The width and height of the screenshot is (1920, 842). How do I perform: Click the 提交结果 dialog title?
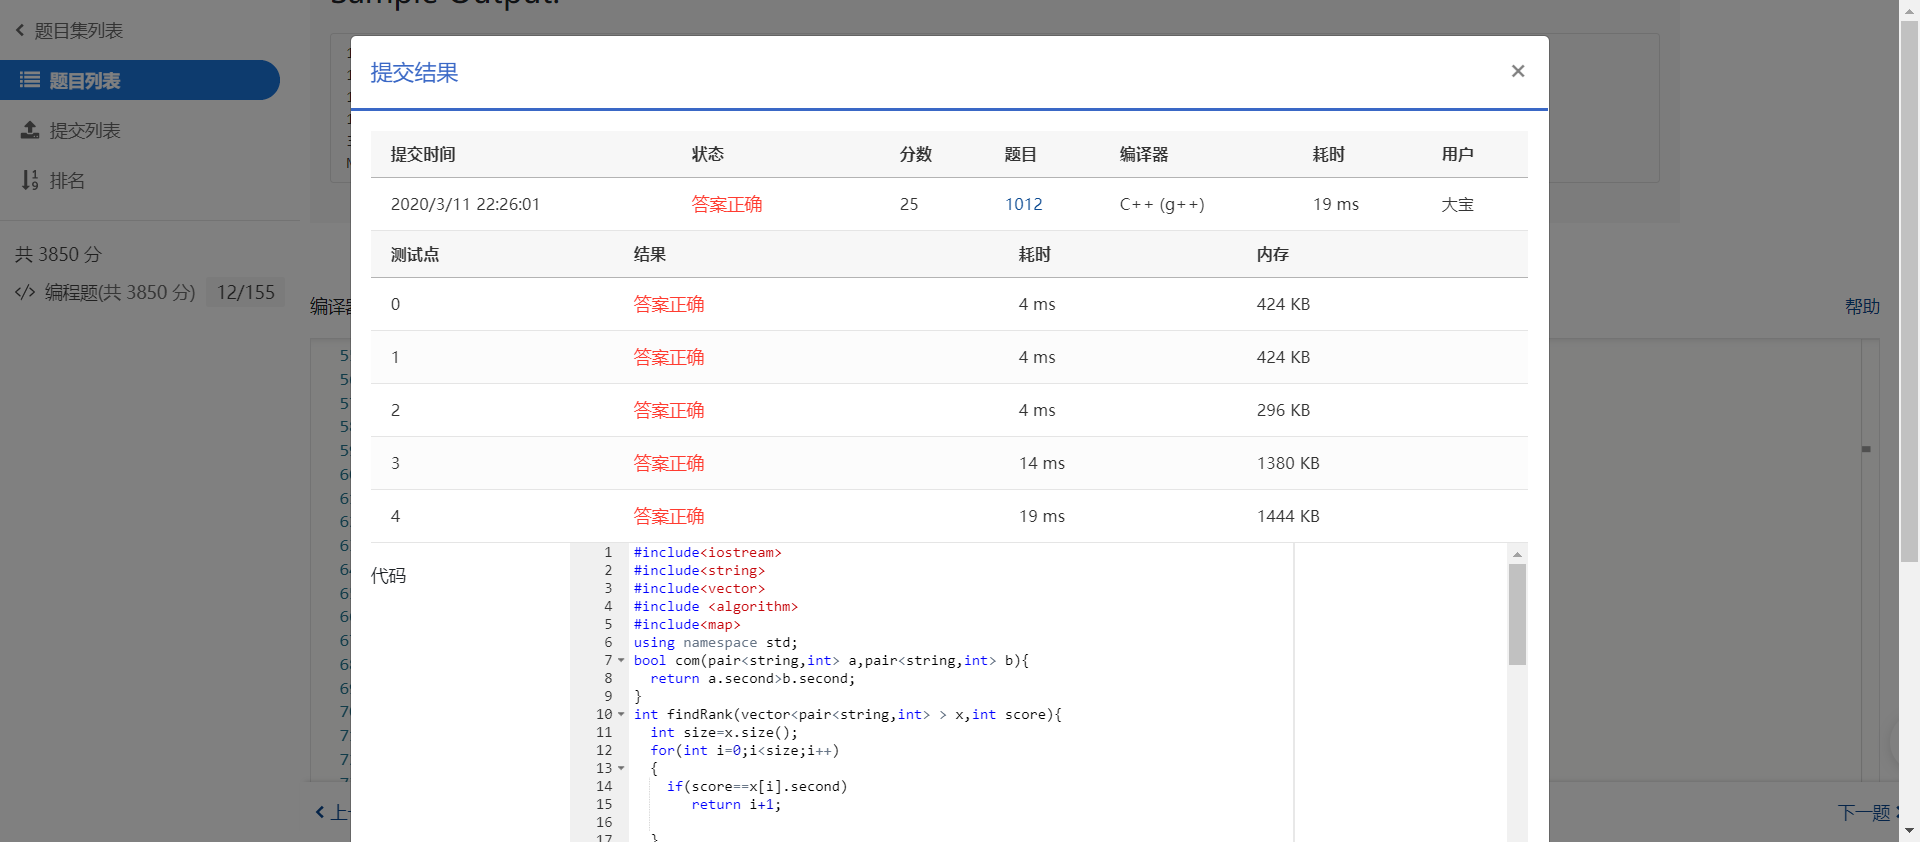point(414,73)
